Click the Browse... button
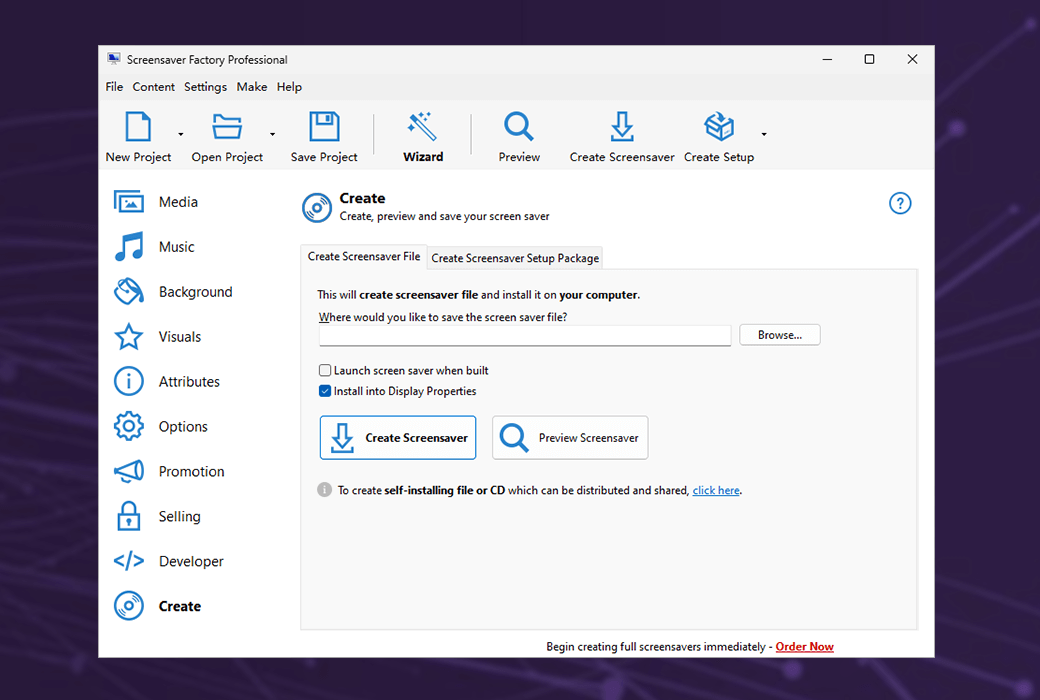This screenshot has width=1040, height=700. click(780, 335)
